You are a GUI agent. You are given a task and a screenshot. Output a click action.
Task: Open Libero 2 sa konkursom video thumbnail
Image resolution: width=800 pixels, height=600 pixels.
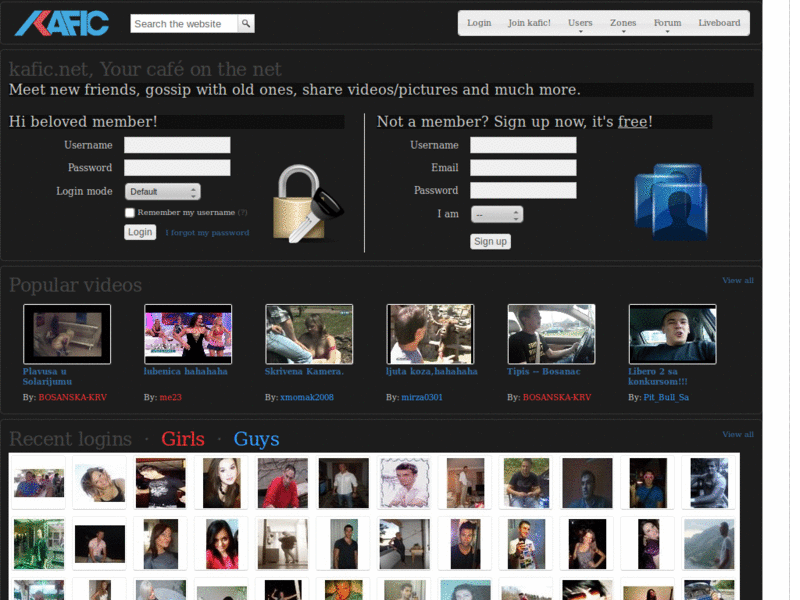[672, 334]
